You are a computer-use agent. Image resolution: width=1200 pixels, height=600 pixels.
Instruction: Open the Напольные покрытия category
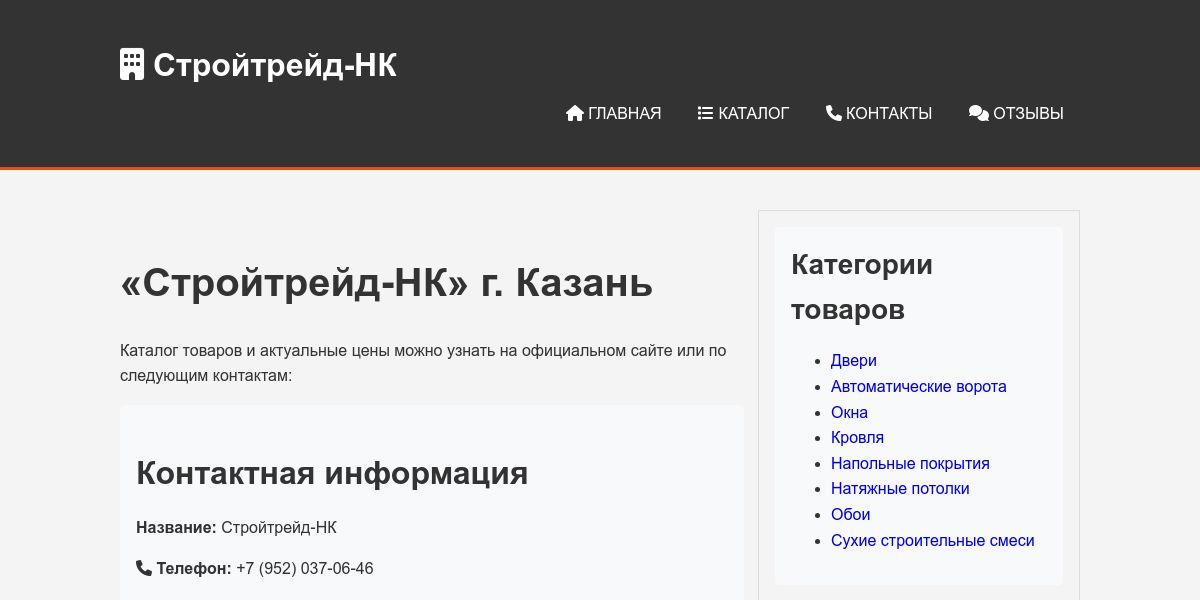(910, 463)
